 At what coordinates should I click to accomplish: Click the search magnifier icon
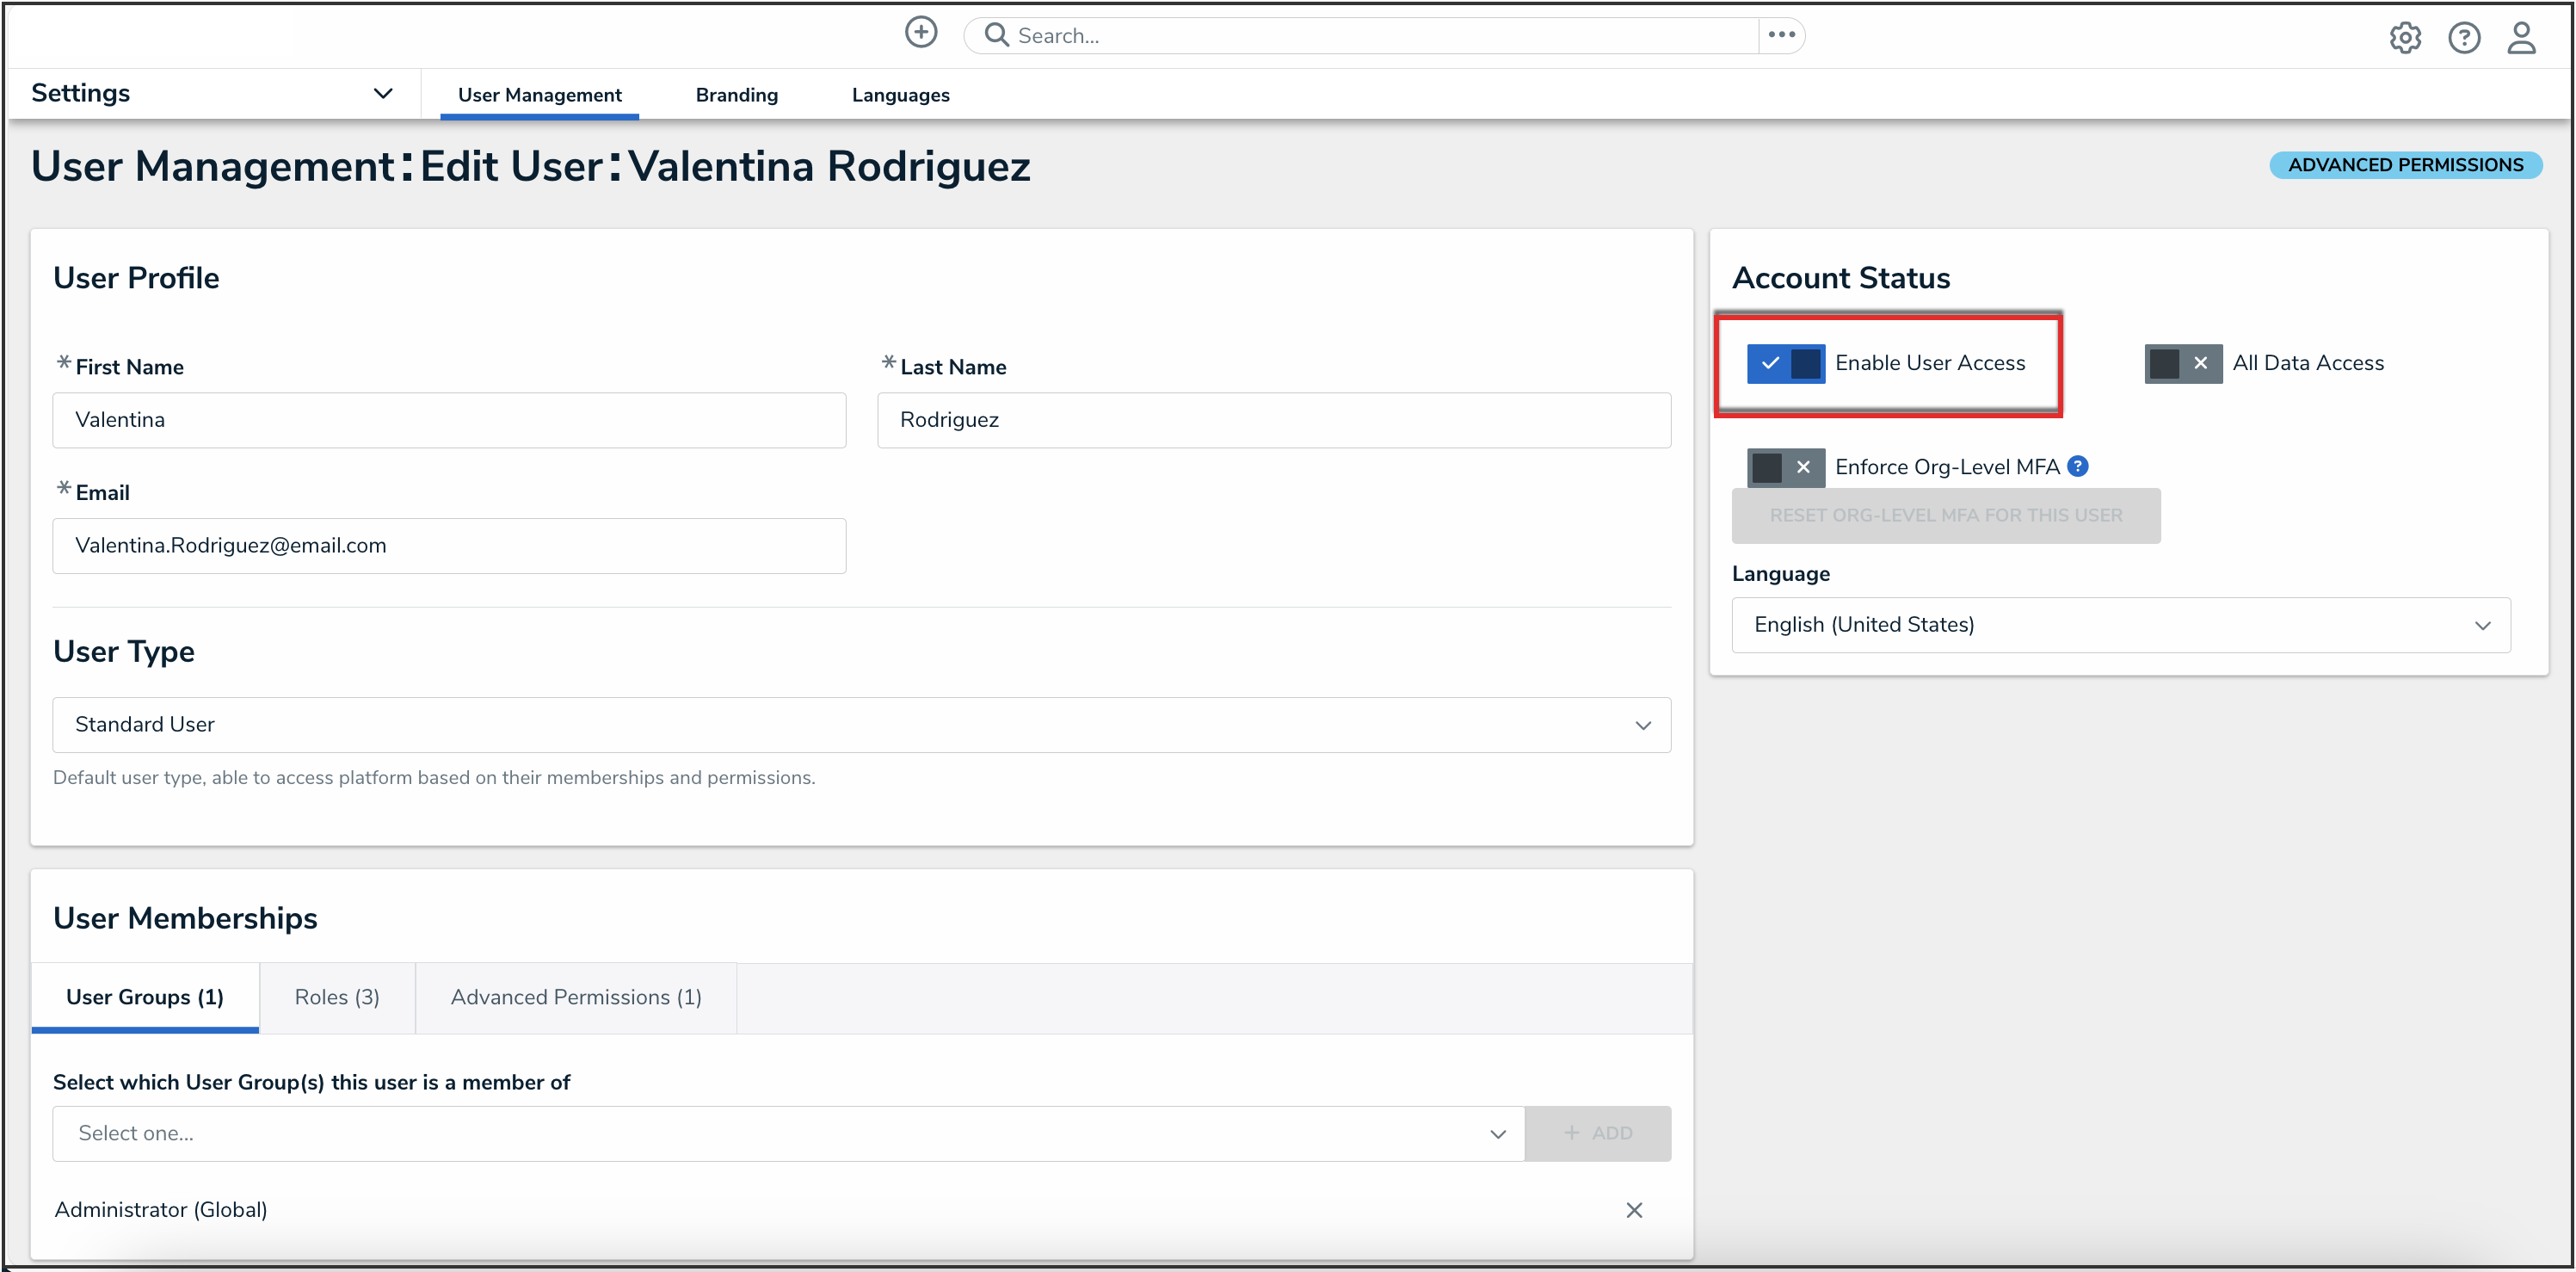tap(995, 35)
